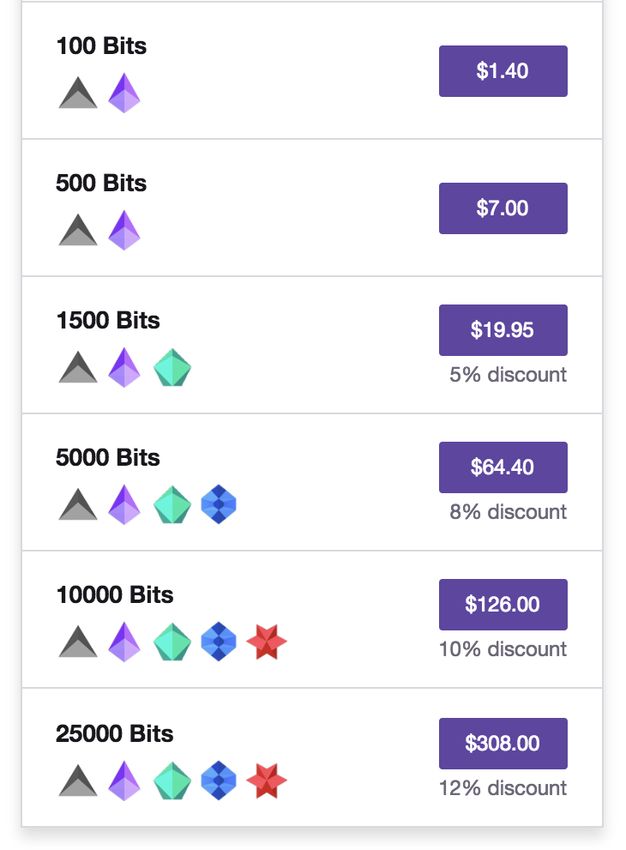Buy 100 Bits for $1.40

[503, 71]
